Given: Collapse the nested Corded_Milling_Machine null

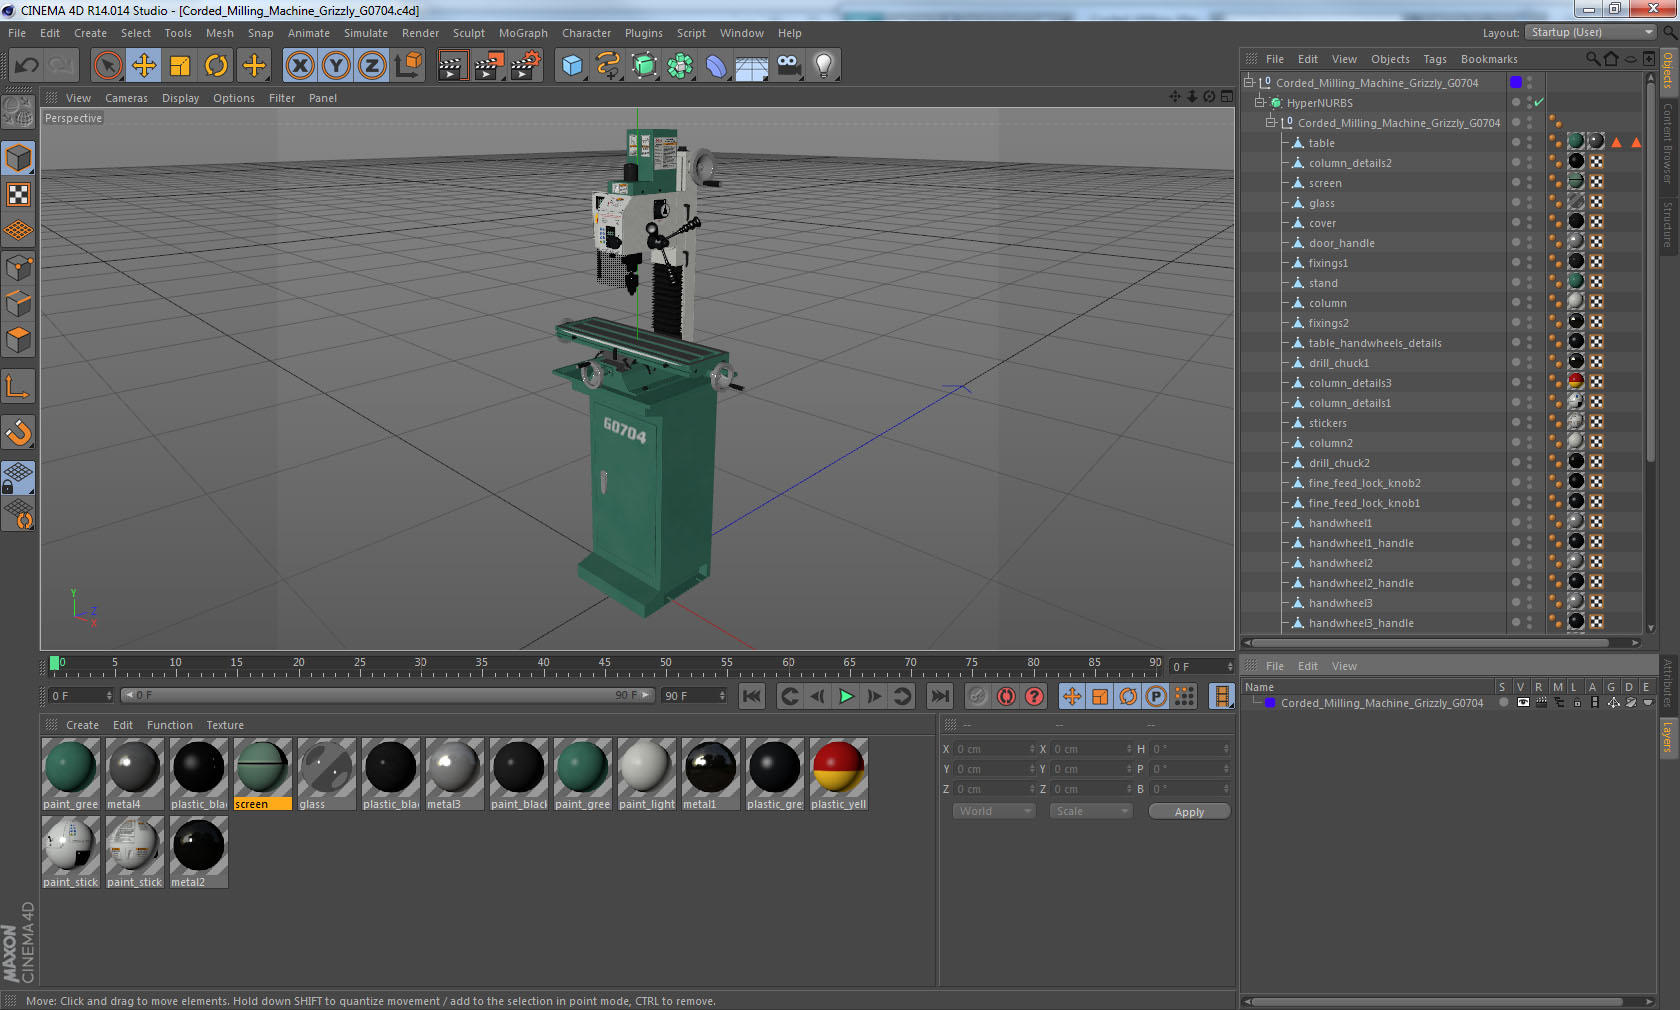Looking at the screenshot, I should pyautogui.click(x=1271, y=122).
